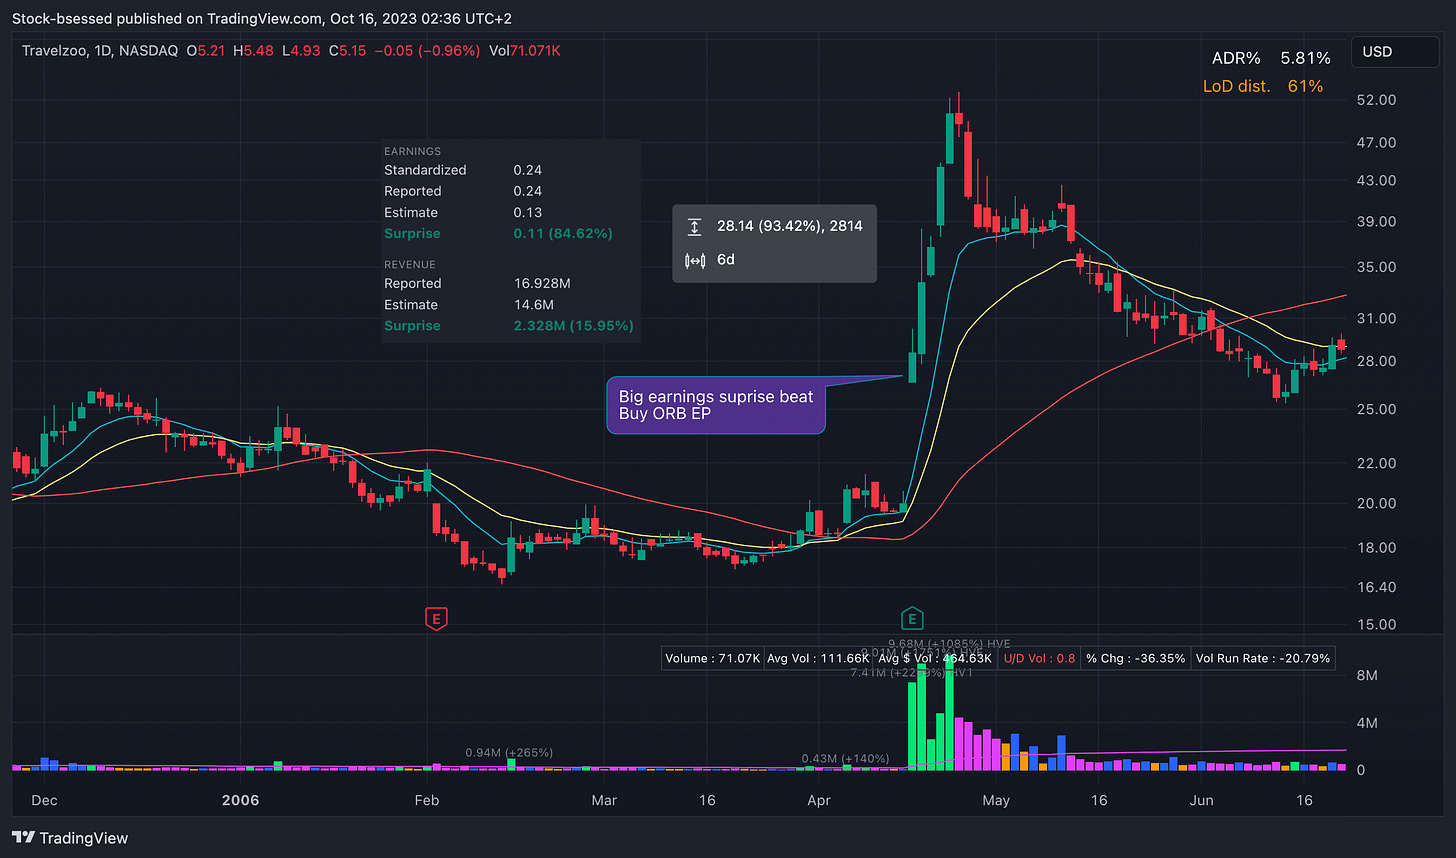Click the % Chg : -36.35% stat
The image size is (1456, 858).
click(x=1136, y=658)
